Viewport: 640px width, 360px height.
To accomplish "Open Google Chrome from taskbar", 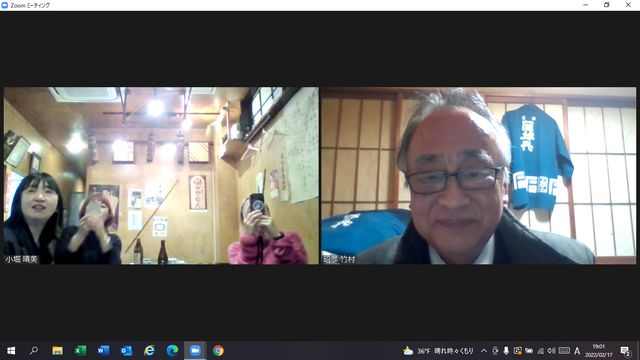I will click(x=218, y=351).
